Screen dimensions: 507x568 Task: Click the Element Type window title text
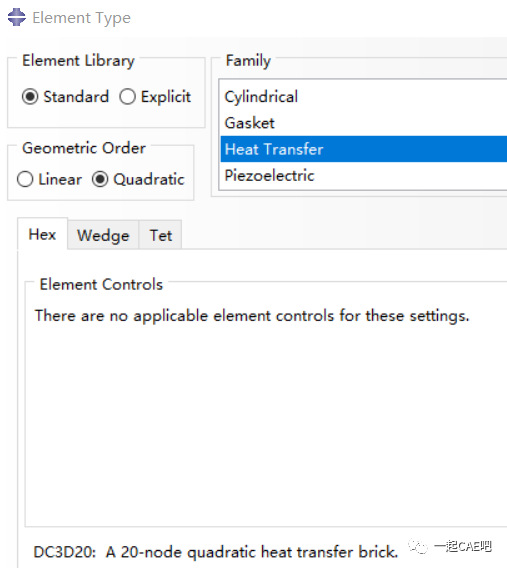pyautogui.click(x=81, y=18)
